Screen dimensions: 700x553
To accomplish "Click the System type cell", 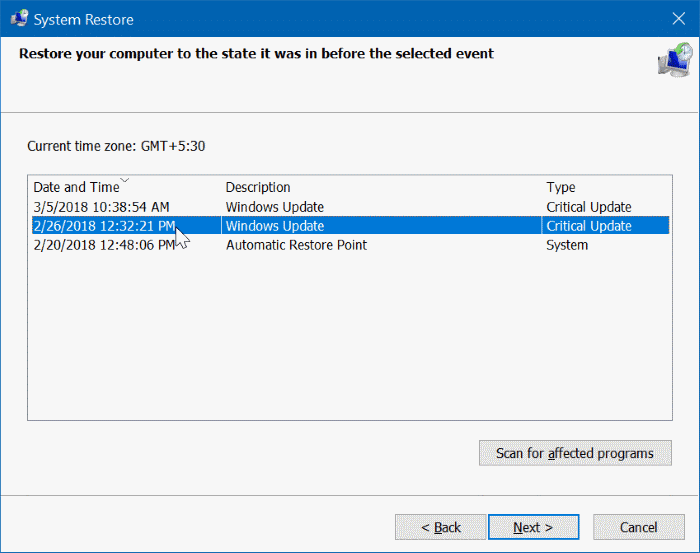I will (567, 245).
